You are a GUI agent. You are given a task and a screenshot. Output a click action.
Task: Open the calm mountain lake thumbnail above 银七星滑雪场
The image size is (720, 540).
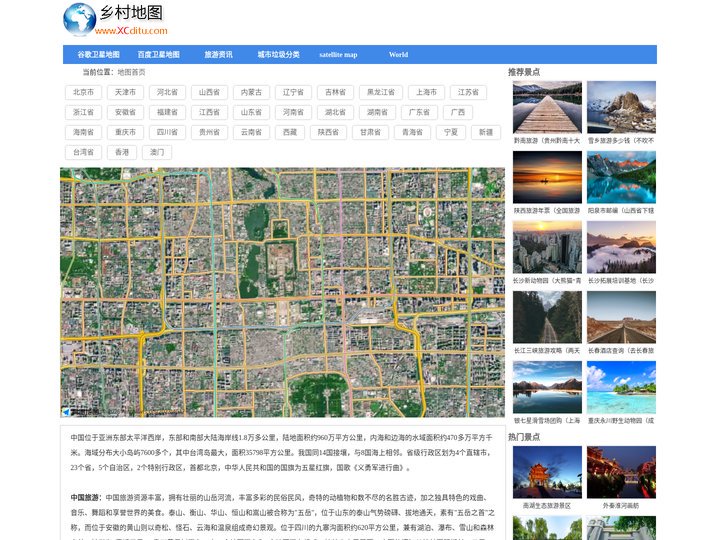click(x=547, y=387)
